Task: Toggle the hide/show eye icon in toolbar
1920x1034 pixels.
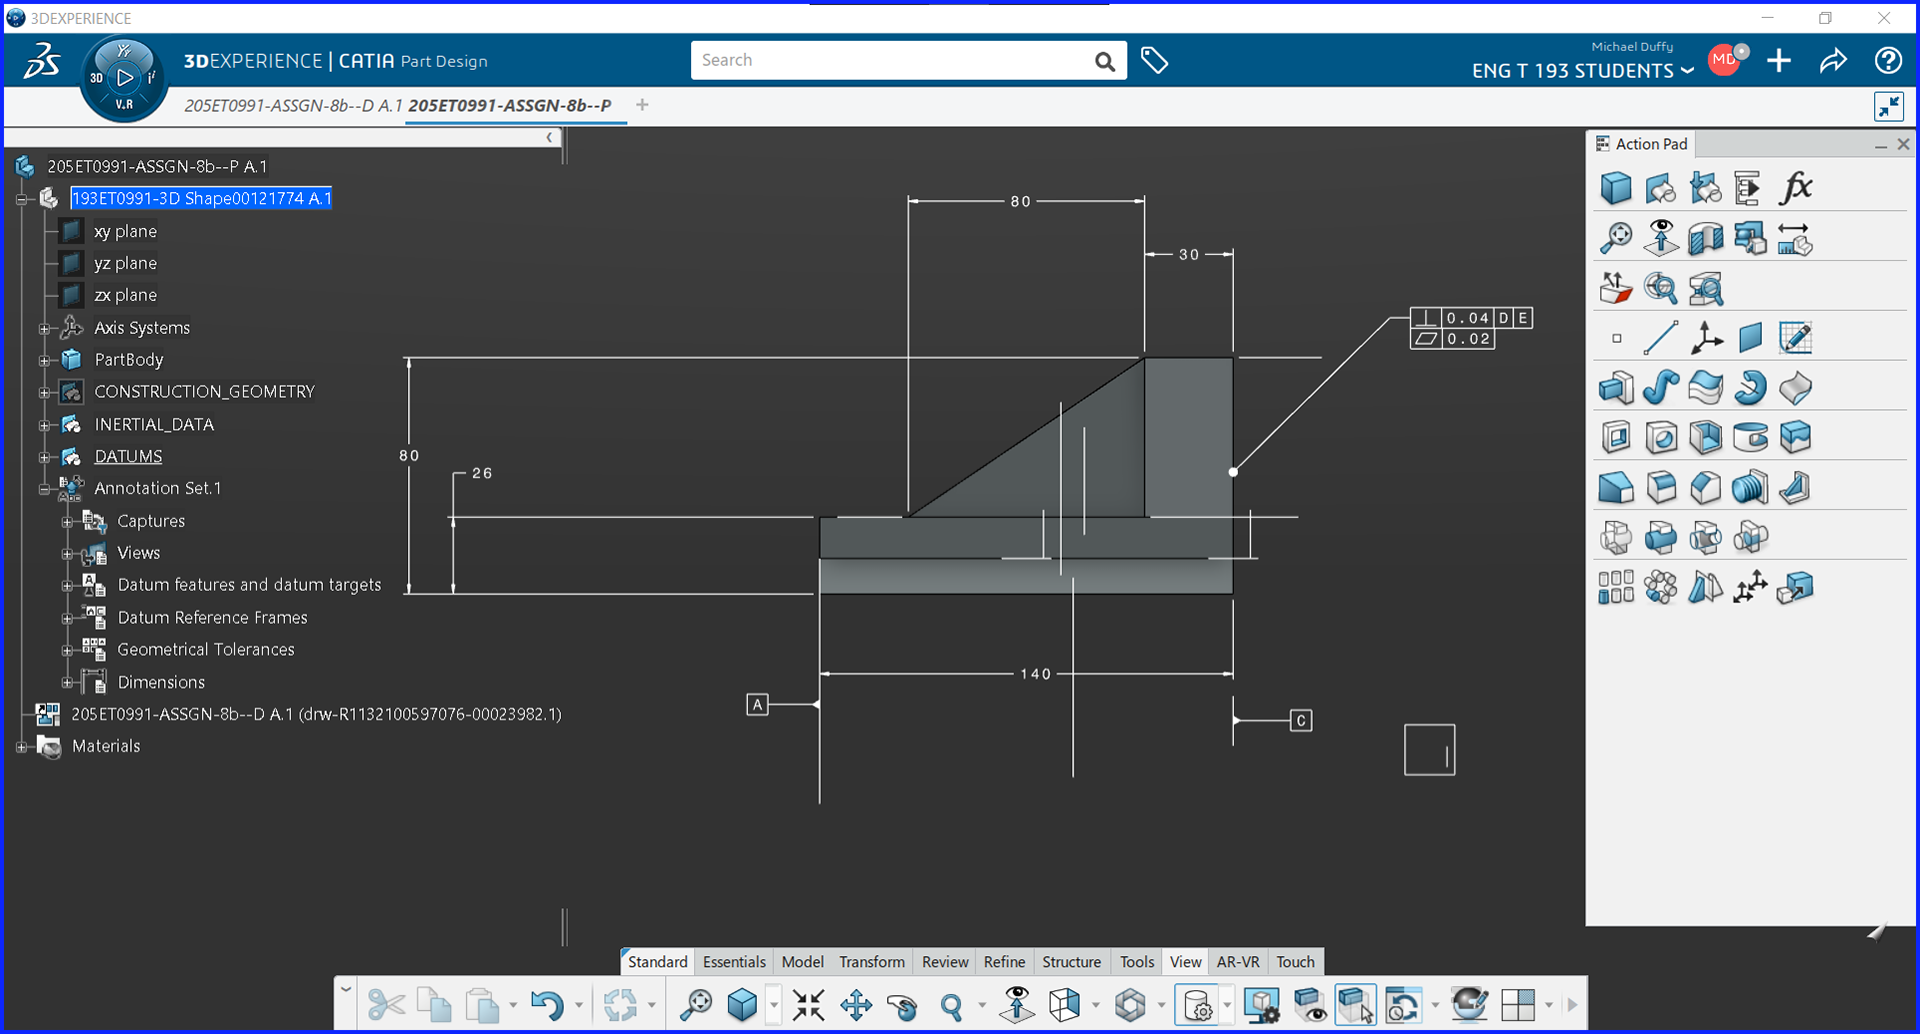Action: (1309, 1005)
